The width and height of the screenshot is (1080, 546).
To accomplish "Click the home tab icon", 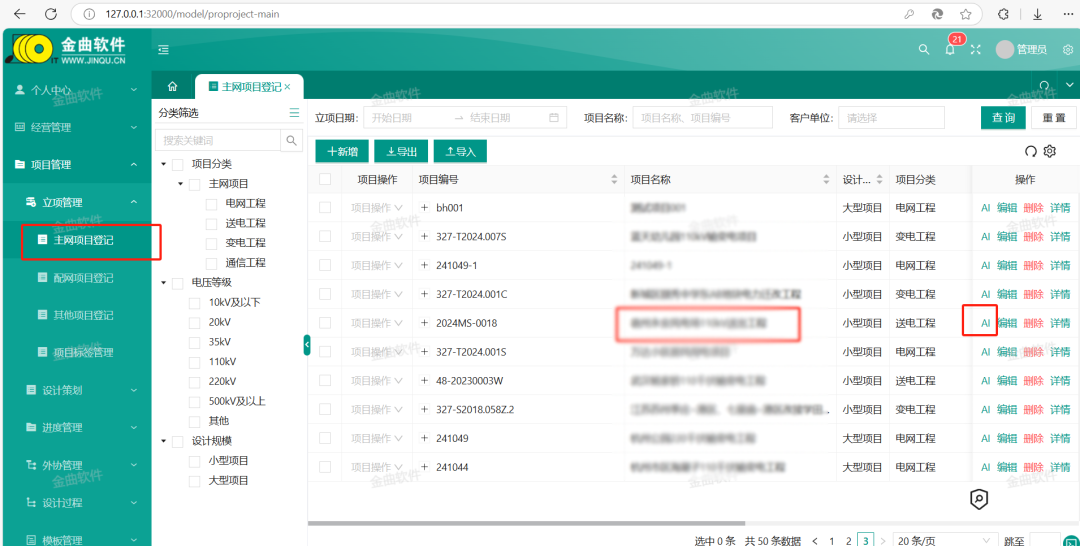I will (x=173, y=87).
